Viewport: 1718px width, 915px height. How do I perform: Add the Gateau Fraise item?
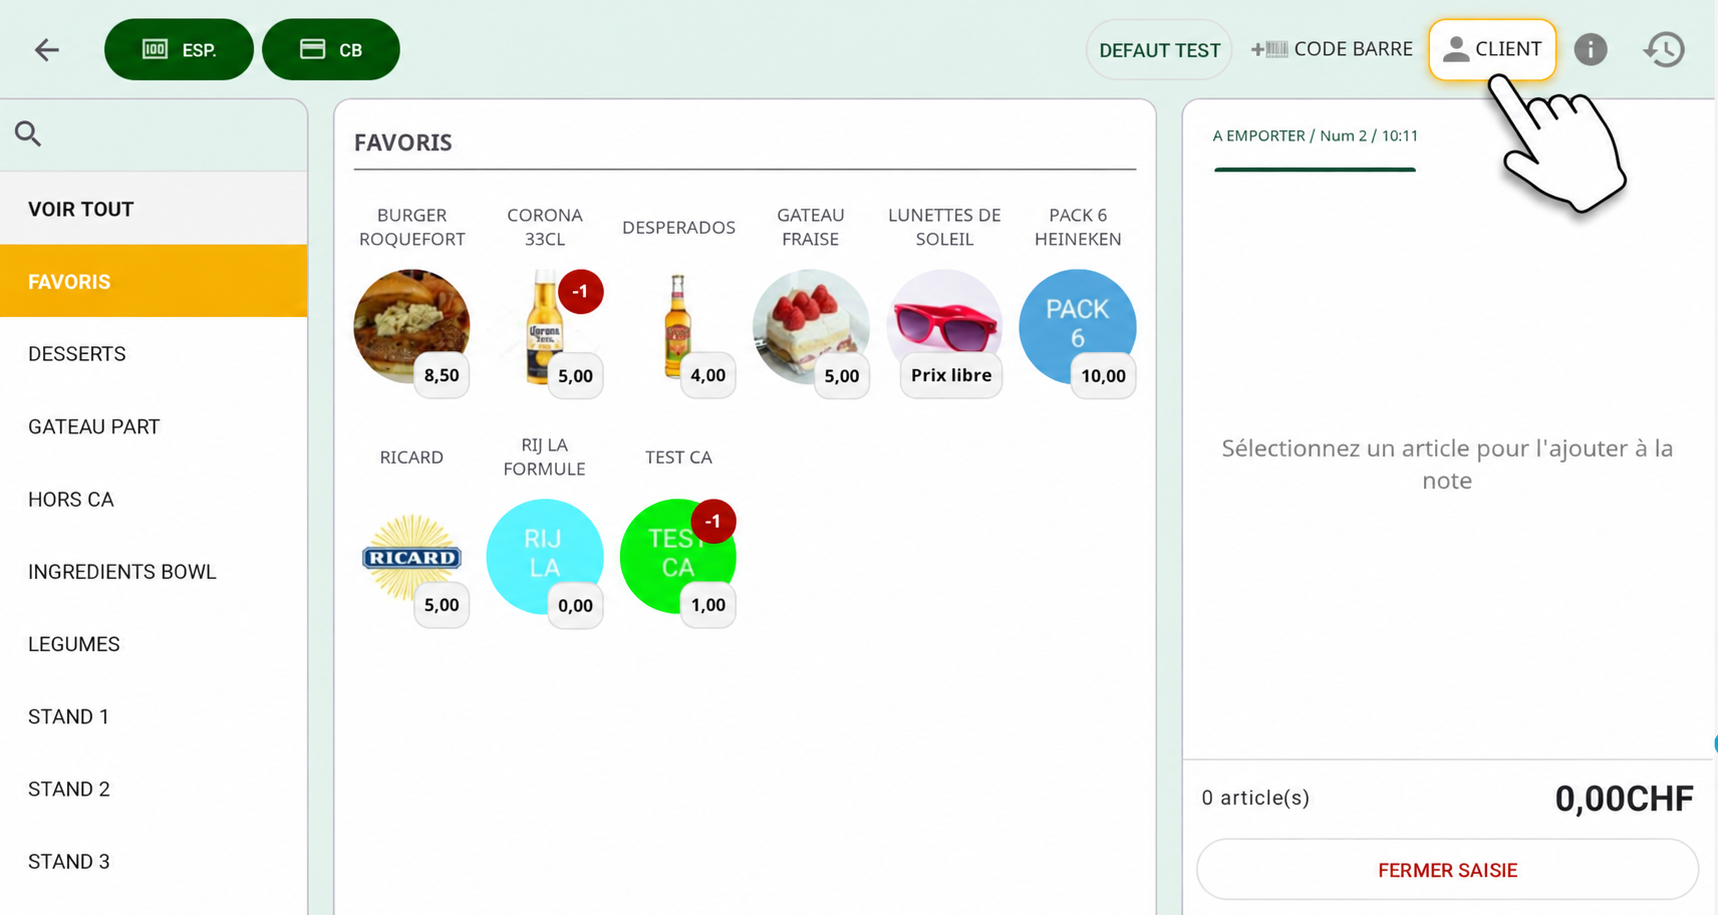pos(810,326)
